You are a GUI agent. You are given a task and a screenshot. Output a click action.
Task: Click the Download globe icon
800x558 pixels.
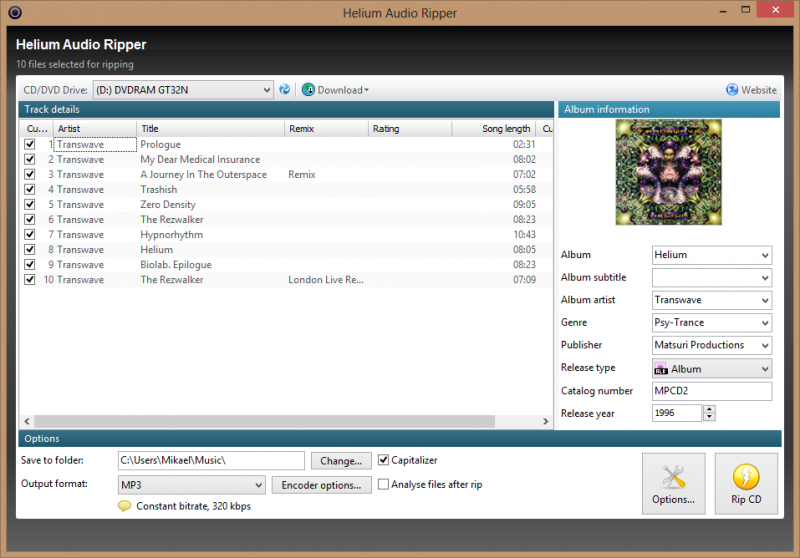(308, 90)
